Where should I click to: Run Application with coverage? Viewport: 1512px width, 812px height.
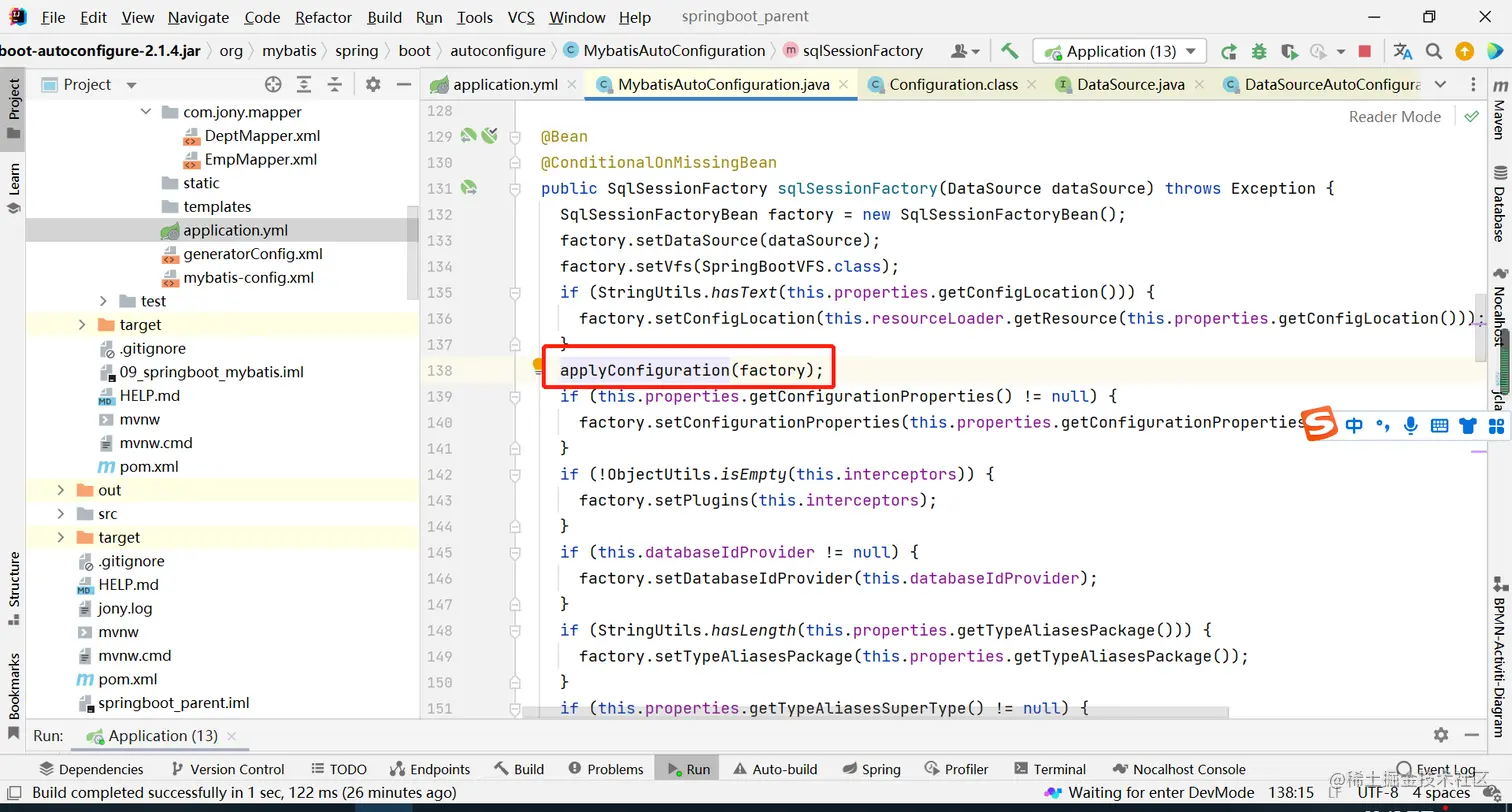pyautogui.click(x=1290, y=51)
